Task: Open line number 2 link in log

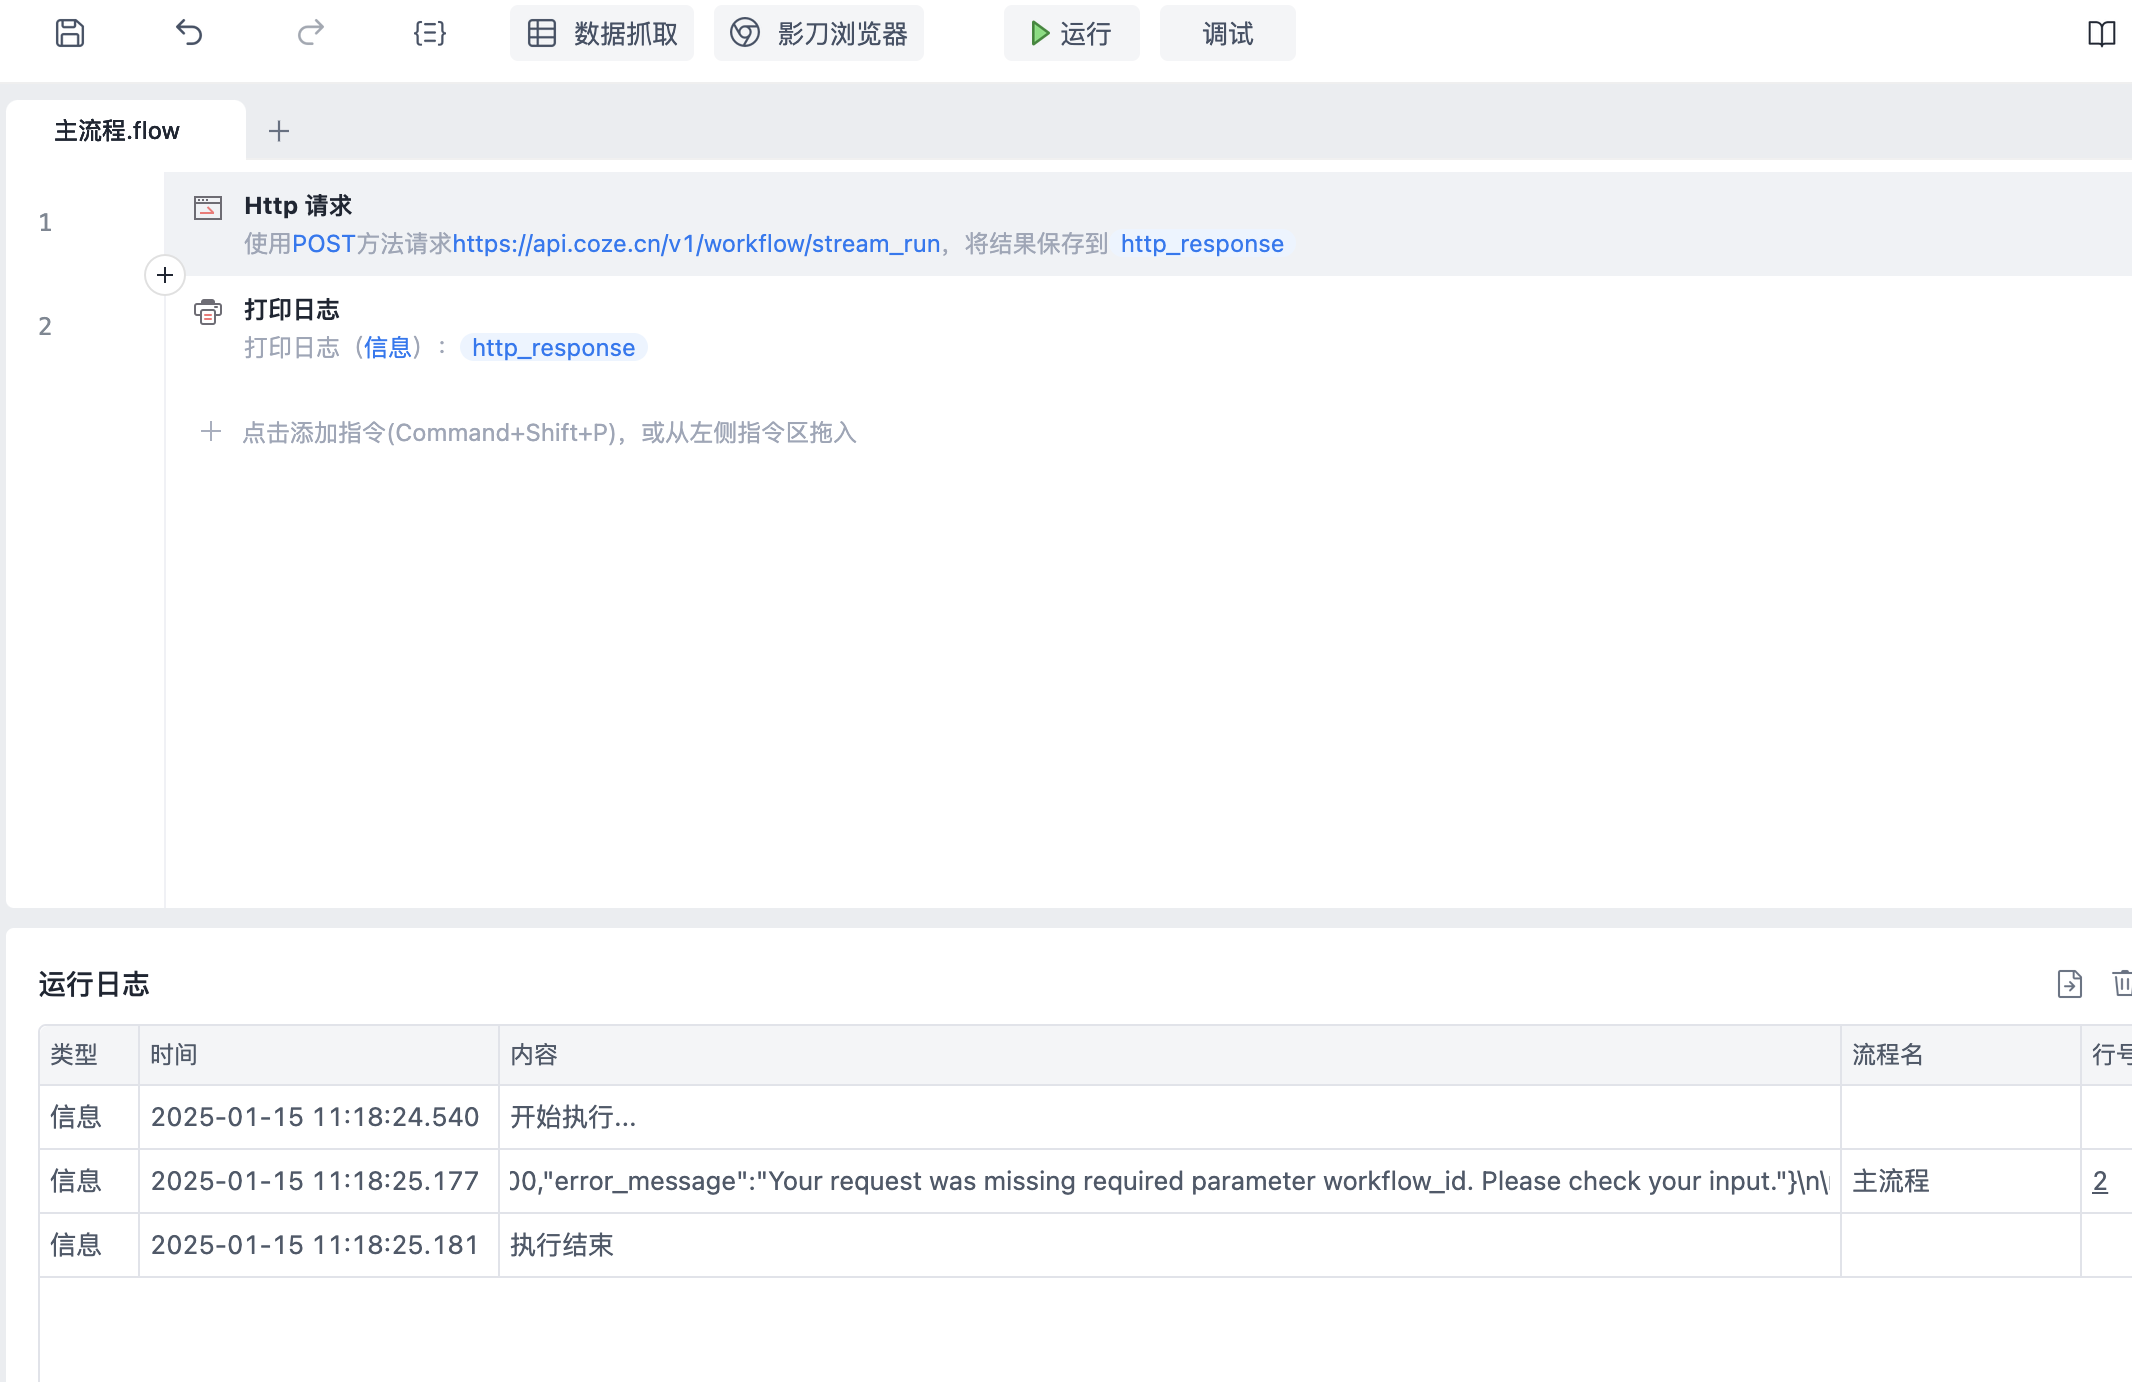Action: tap(2100, 1181)
